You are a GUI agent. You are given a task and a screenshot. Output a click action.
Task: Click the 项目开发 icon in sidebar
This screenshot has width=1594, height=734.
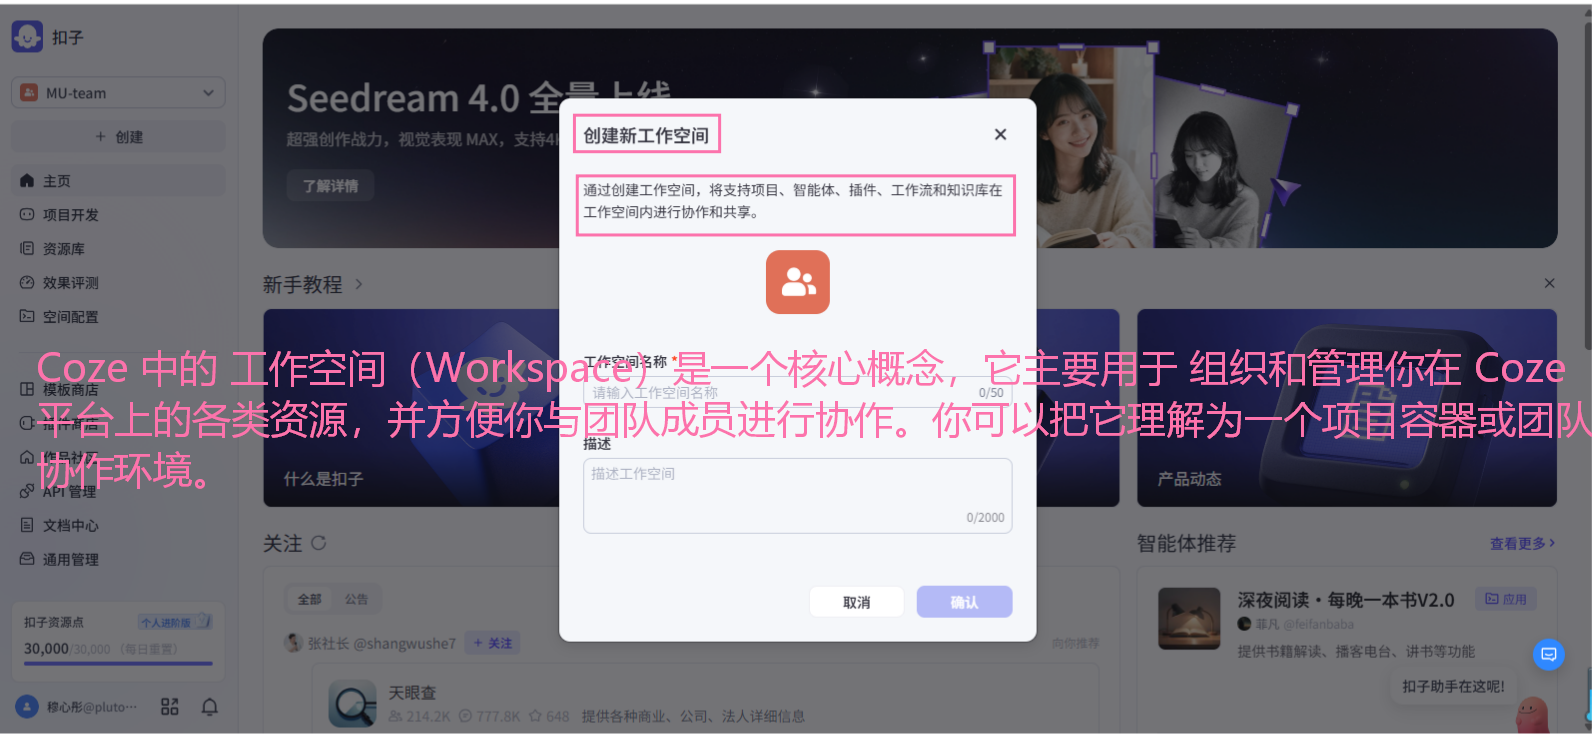[27, 215]
